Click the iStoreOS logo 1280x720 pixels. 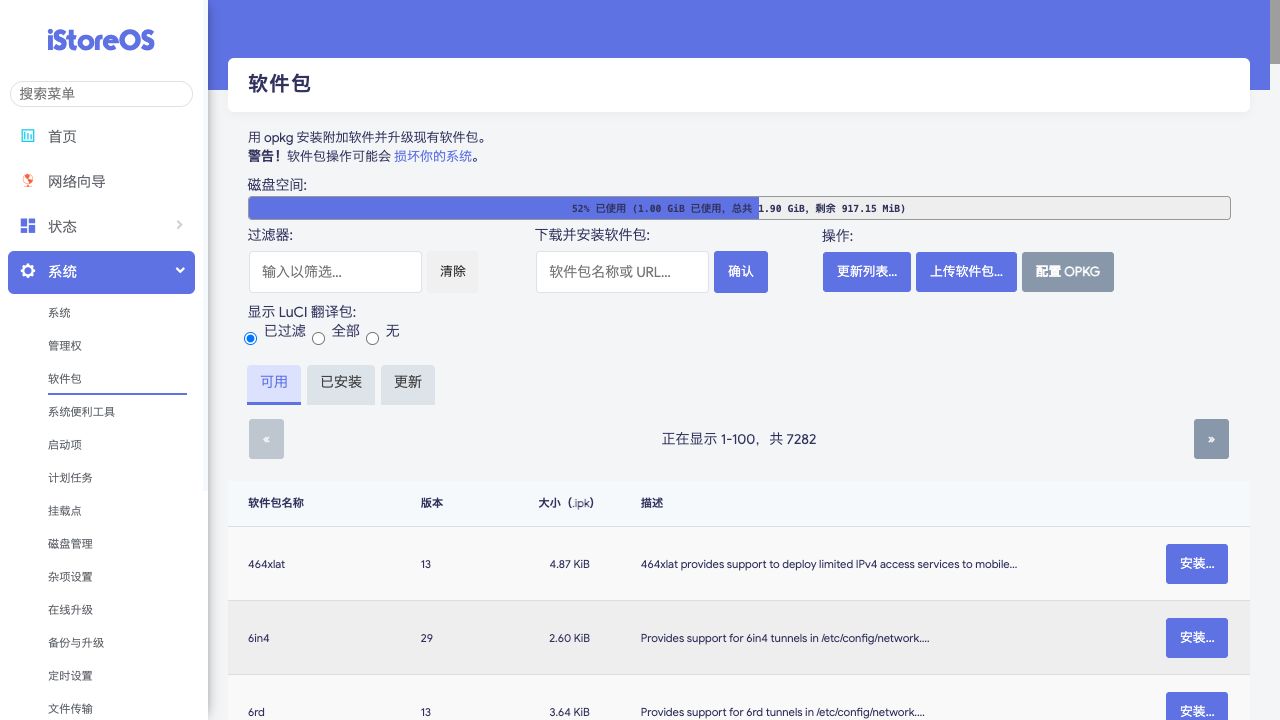101,40
